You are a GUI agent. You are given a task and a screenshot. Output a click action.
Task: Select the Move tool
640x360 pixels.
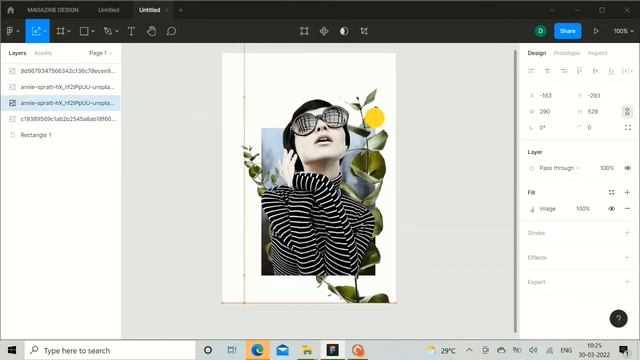[36, 31]
